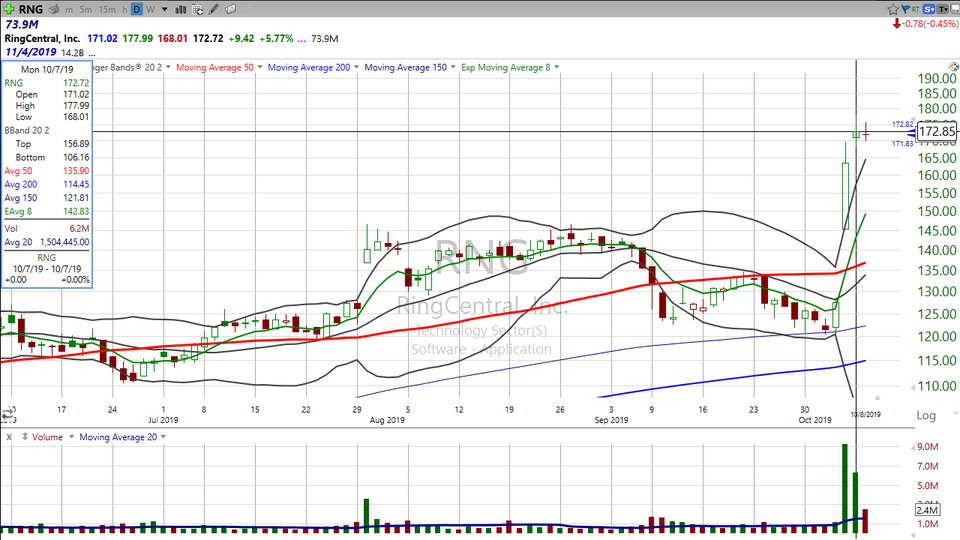The width and height of the screenshot is (960, 540).
Task: Expand the timeframe dropdown arrow after W
Action: 163,9
